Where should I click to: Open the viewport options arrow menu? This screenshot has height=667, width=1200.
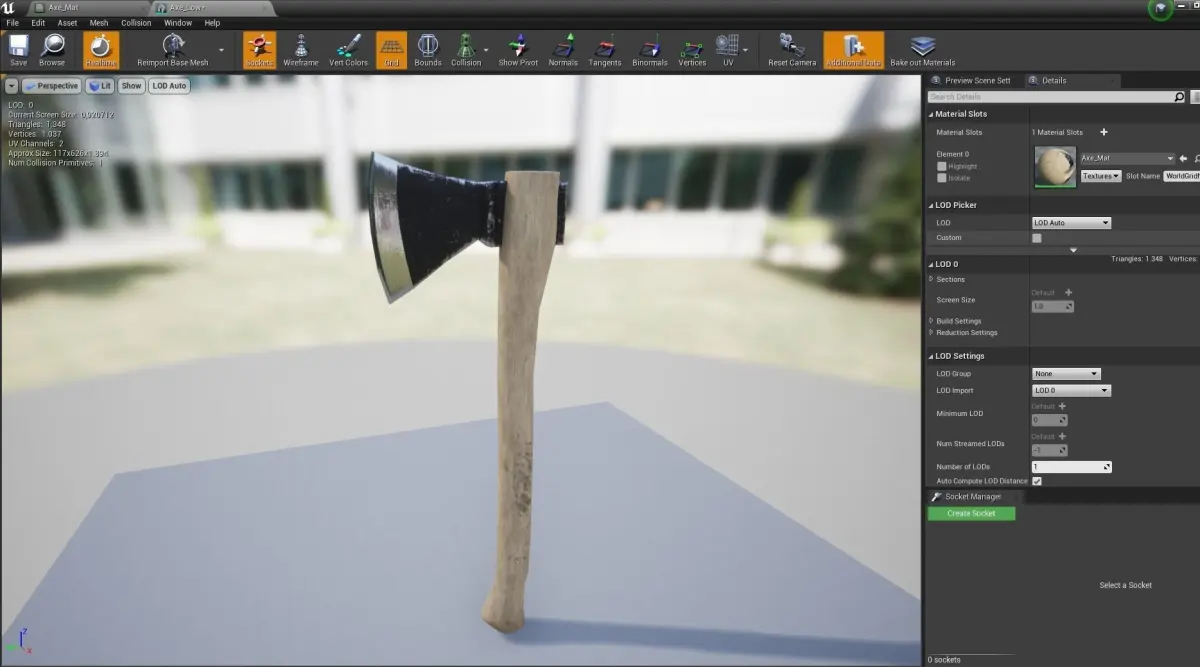pos(11,86)
